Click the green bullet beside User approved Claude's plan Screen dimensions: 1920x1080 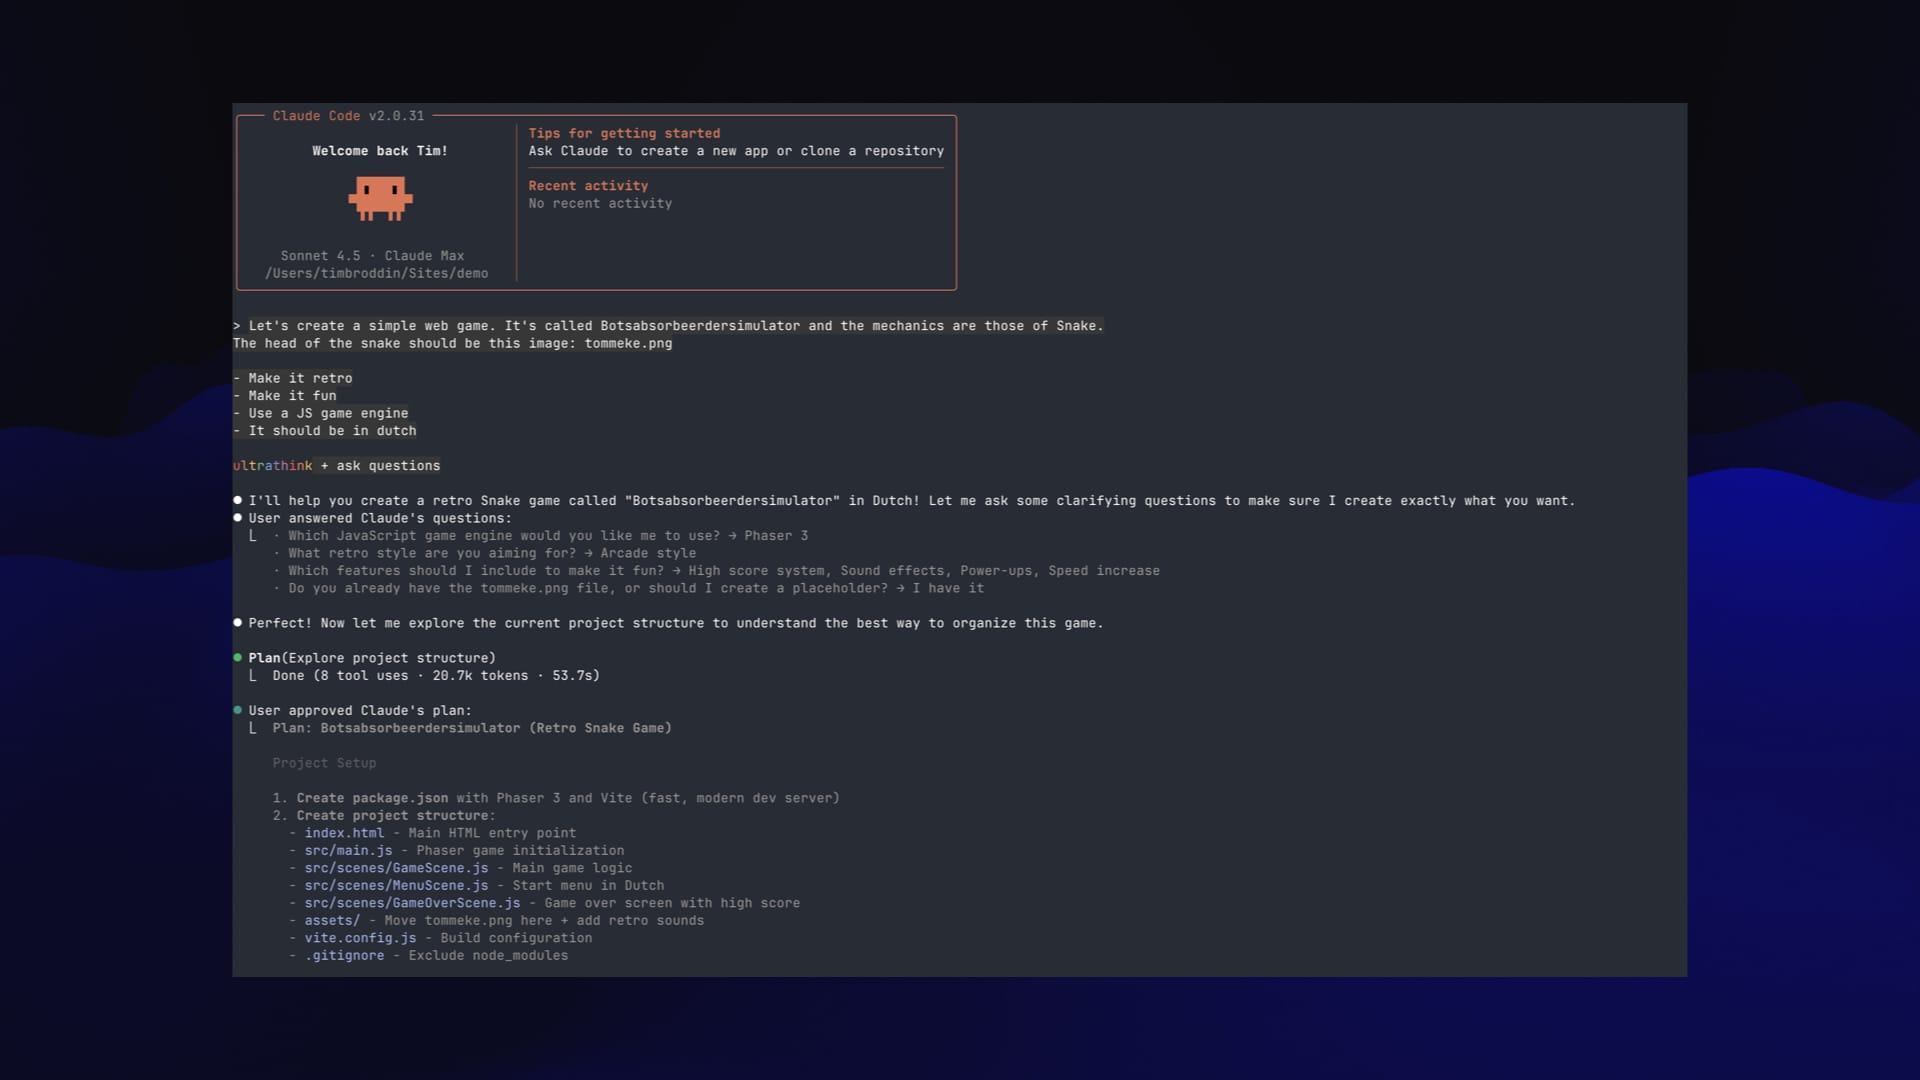(238, 710)
